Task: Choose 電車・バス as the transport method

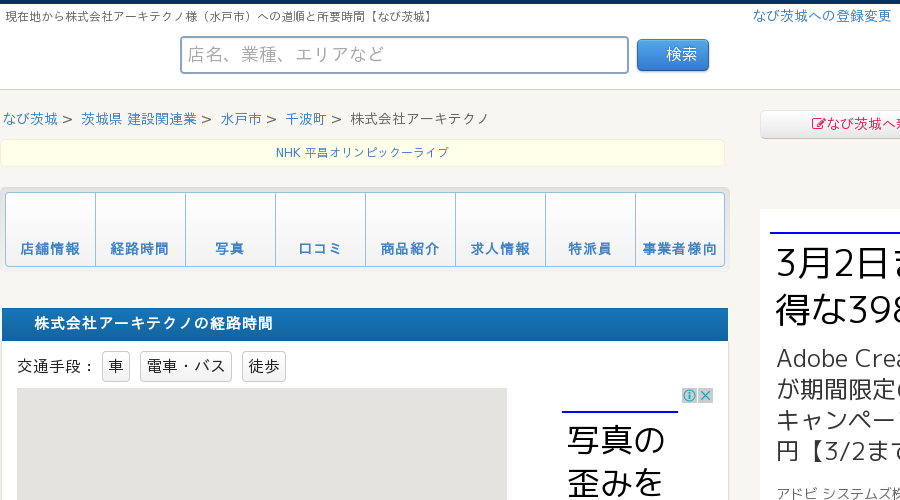Action: pos(186,366)
